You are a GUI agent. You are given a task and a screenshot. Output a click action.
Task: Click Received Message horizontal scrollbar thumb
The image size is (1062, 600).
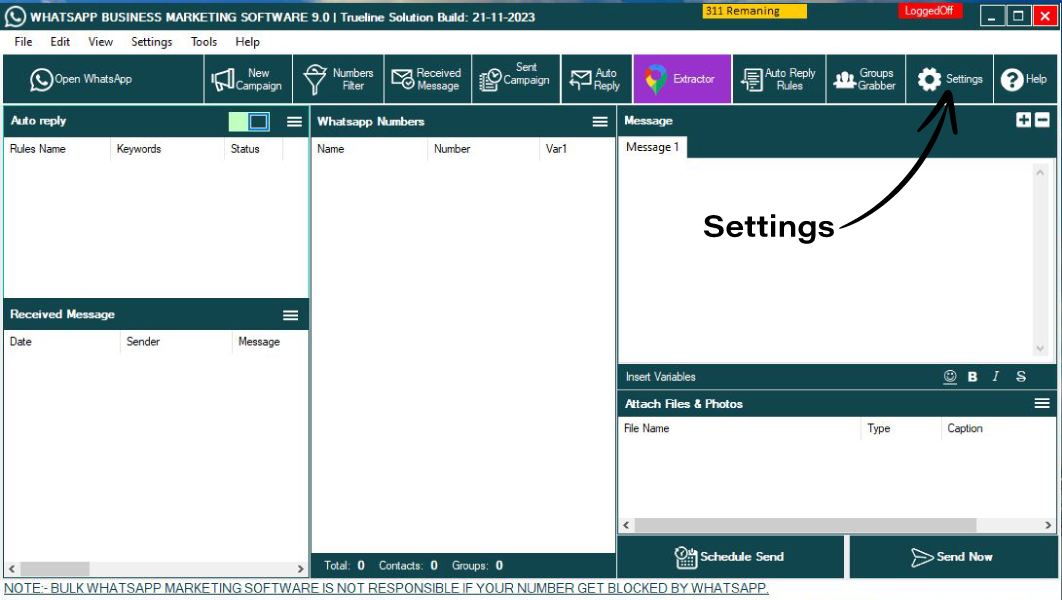pos(54,569)
